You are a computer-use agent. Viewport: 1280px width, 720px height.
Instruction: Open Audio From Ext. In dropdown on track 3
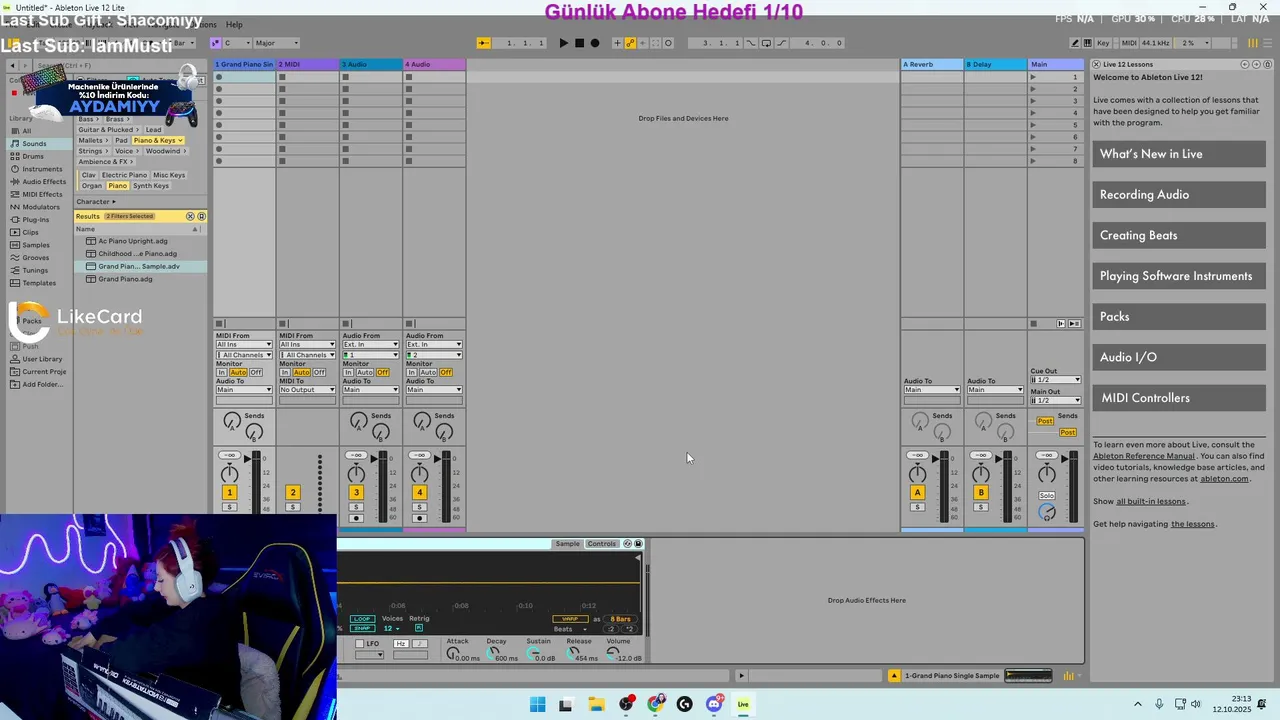click(371, 344)
